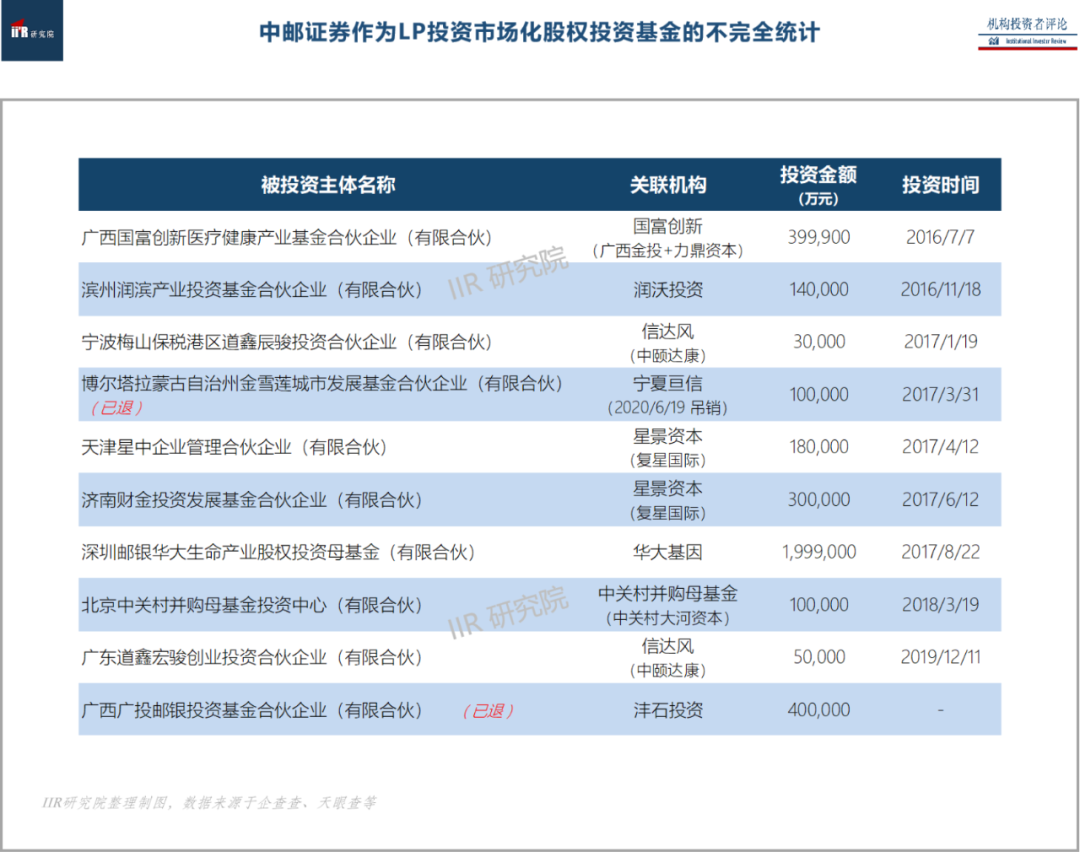Select 华大基因 institution cell
The width and height of the screenshot is (1080, 852).
pyautogui.click(x=668, y=552)
